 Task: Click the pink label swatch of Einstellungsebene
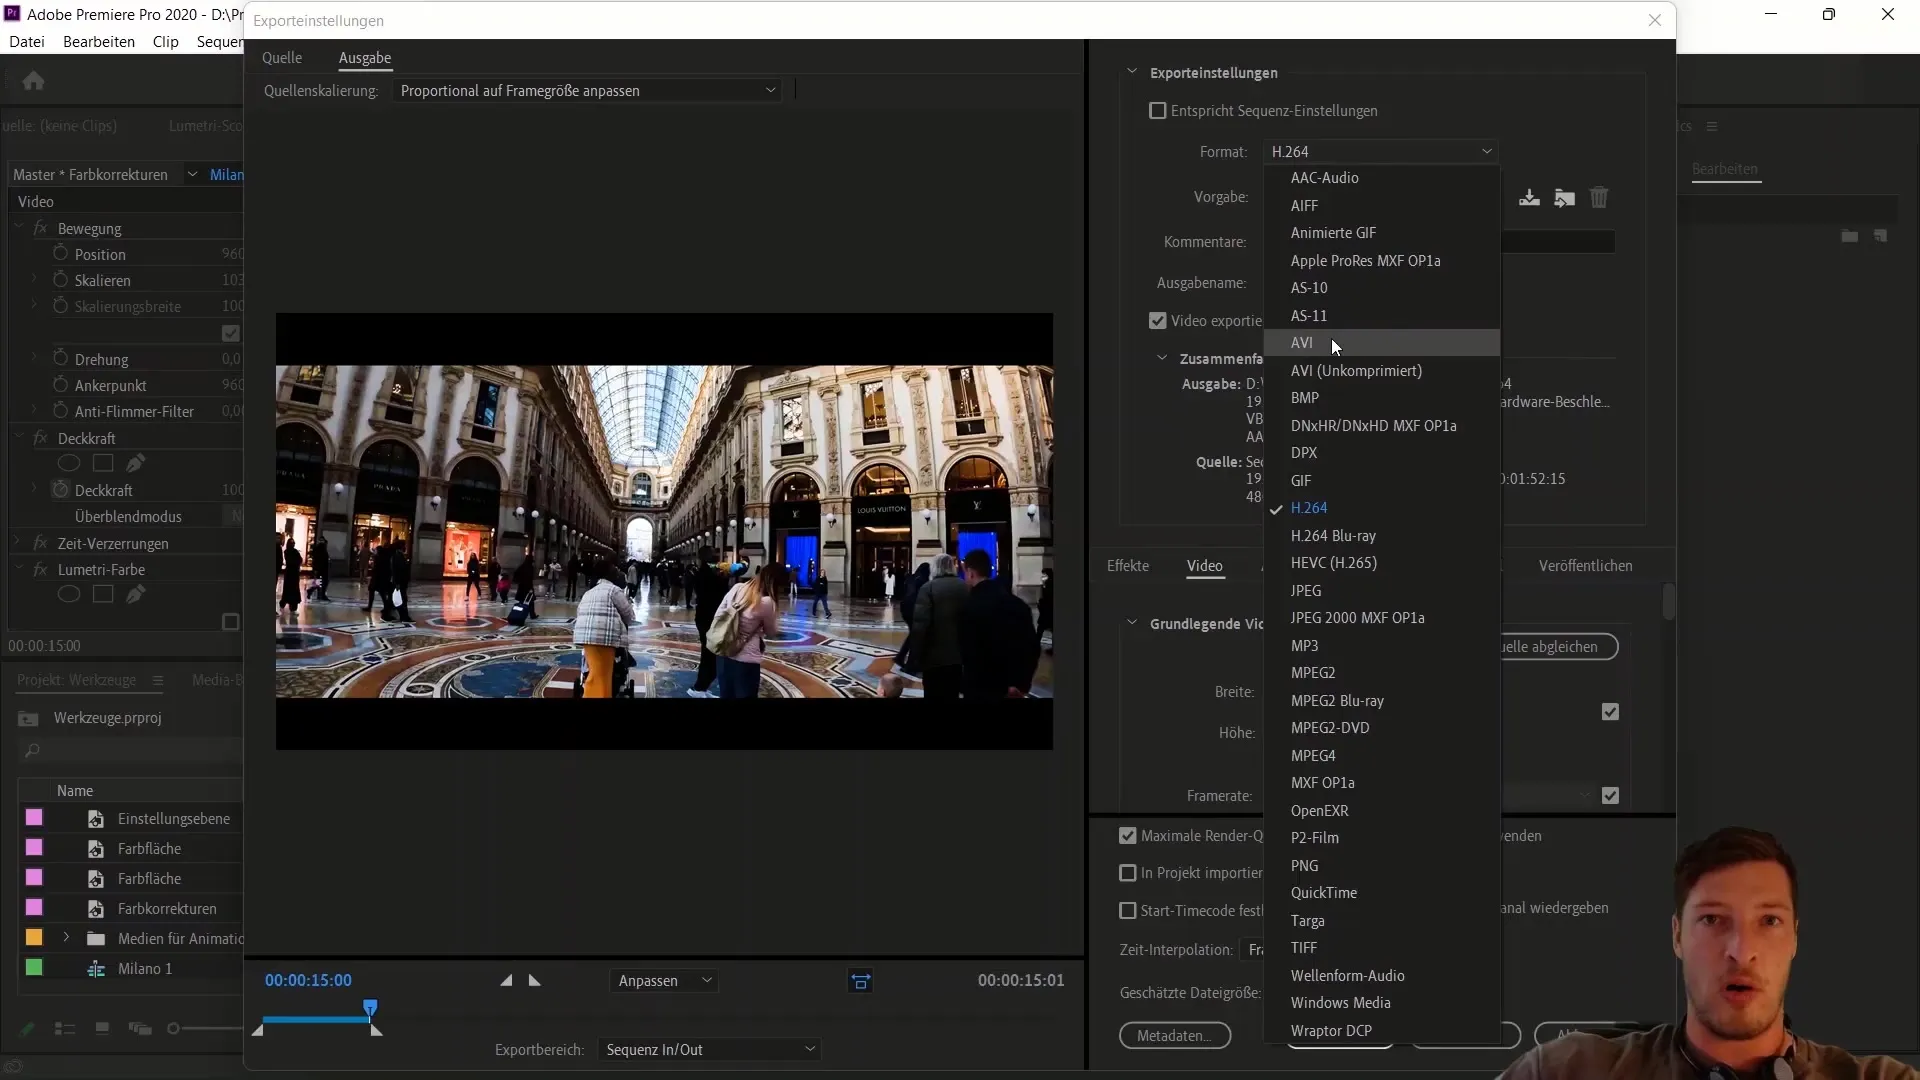pyautogui.click(x=34, y=818)
